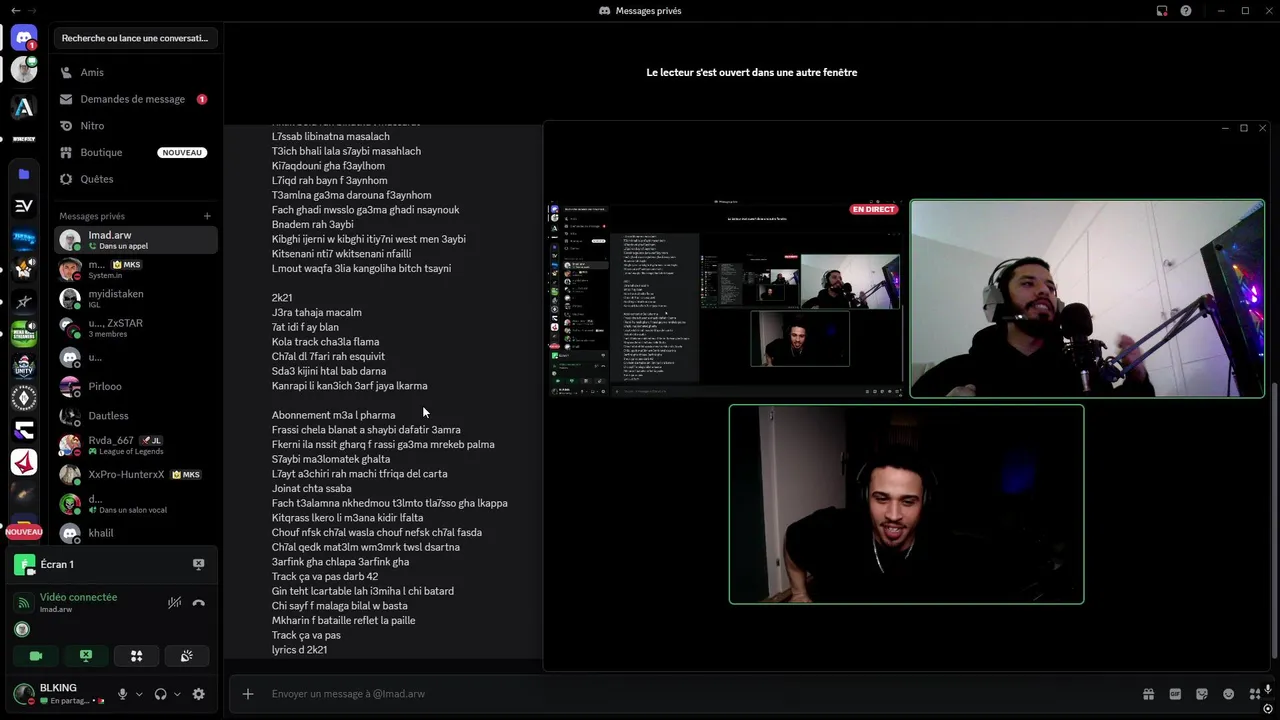
Task: Open the EV server icon
Action: tap(24, 205)
